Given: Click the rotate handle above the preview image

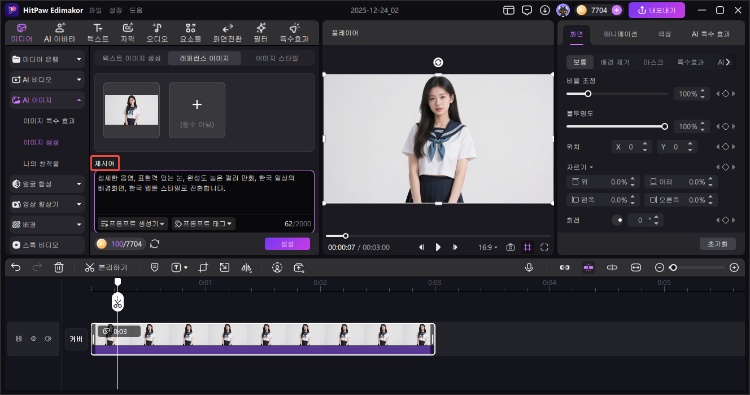Looking at the screenshot, I should [438, 62].
